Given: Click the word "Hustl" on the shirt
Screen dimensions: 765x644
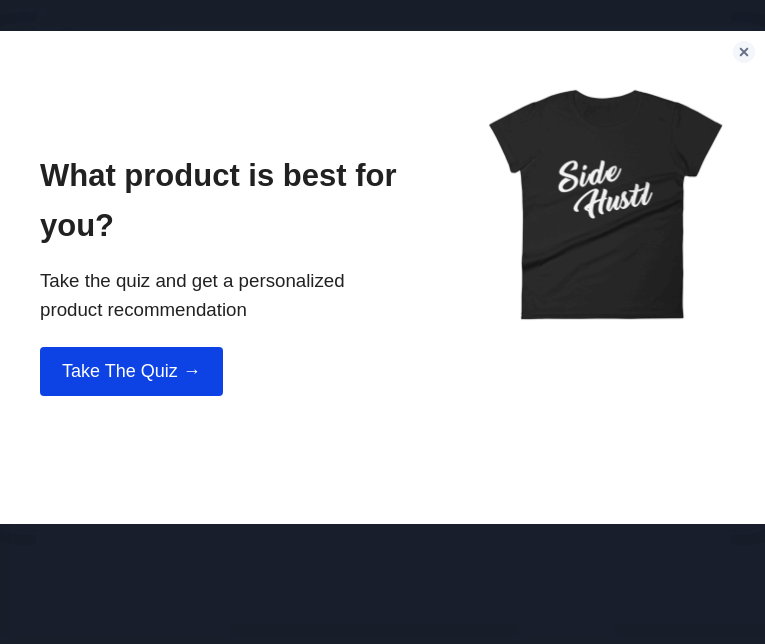Looking at the screenshot, I should coord(616,201).
